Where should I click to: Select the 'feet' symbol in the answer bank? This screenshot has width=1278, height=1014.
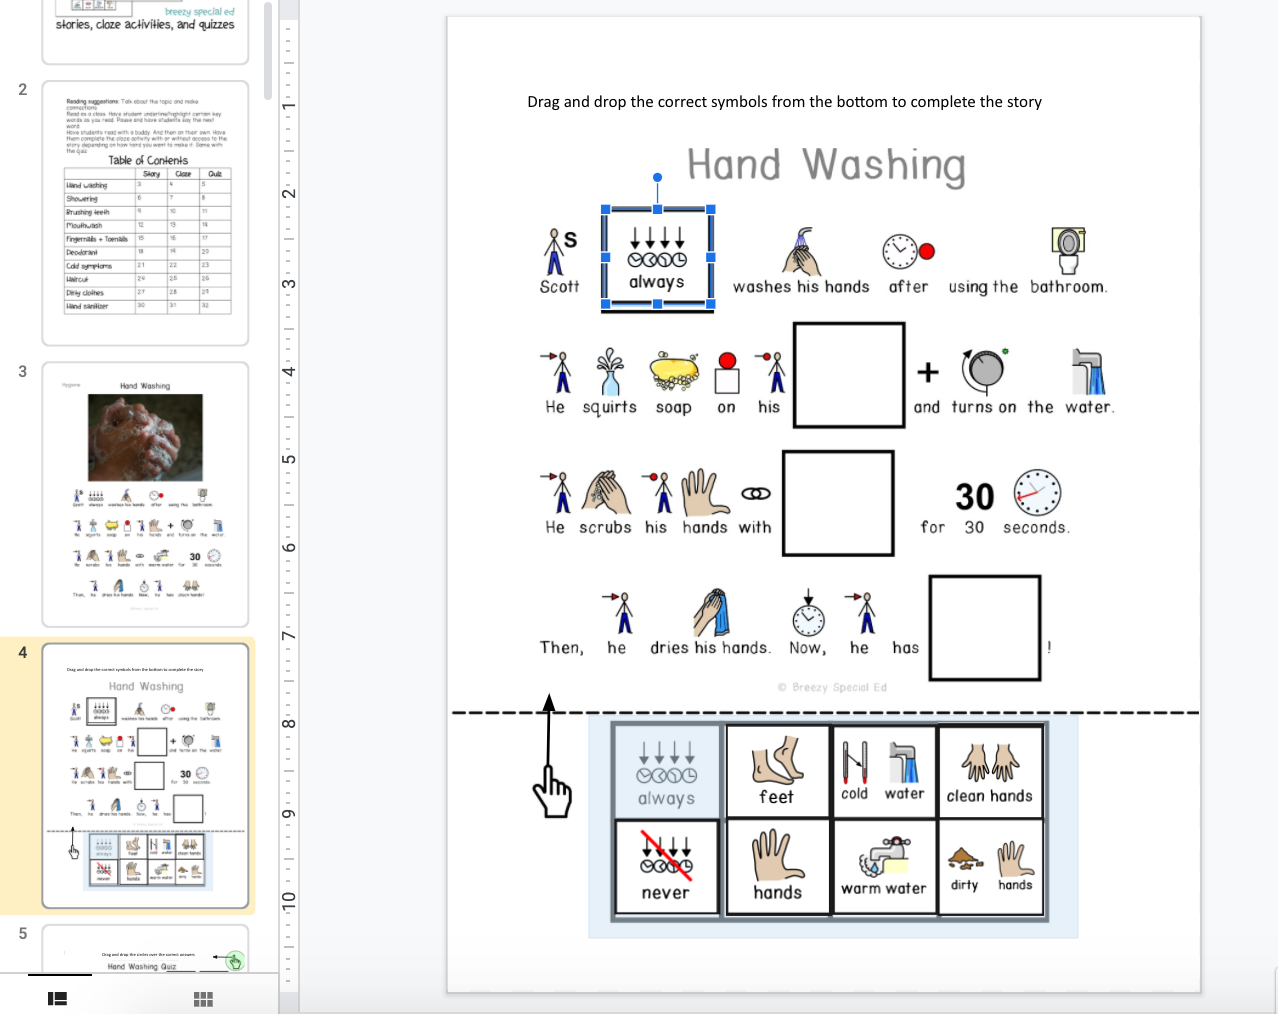coord(777,770)
